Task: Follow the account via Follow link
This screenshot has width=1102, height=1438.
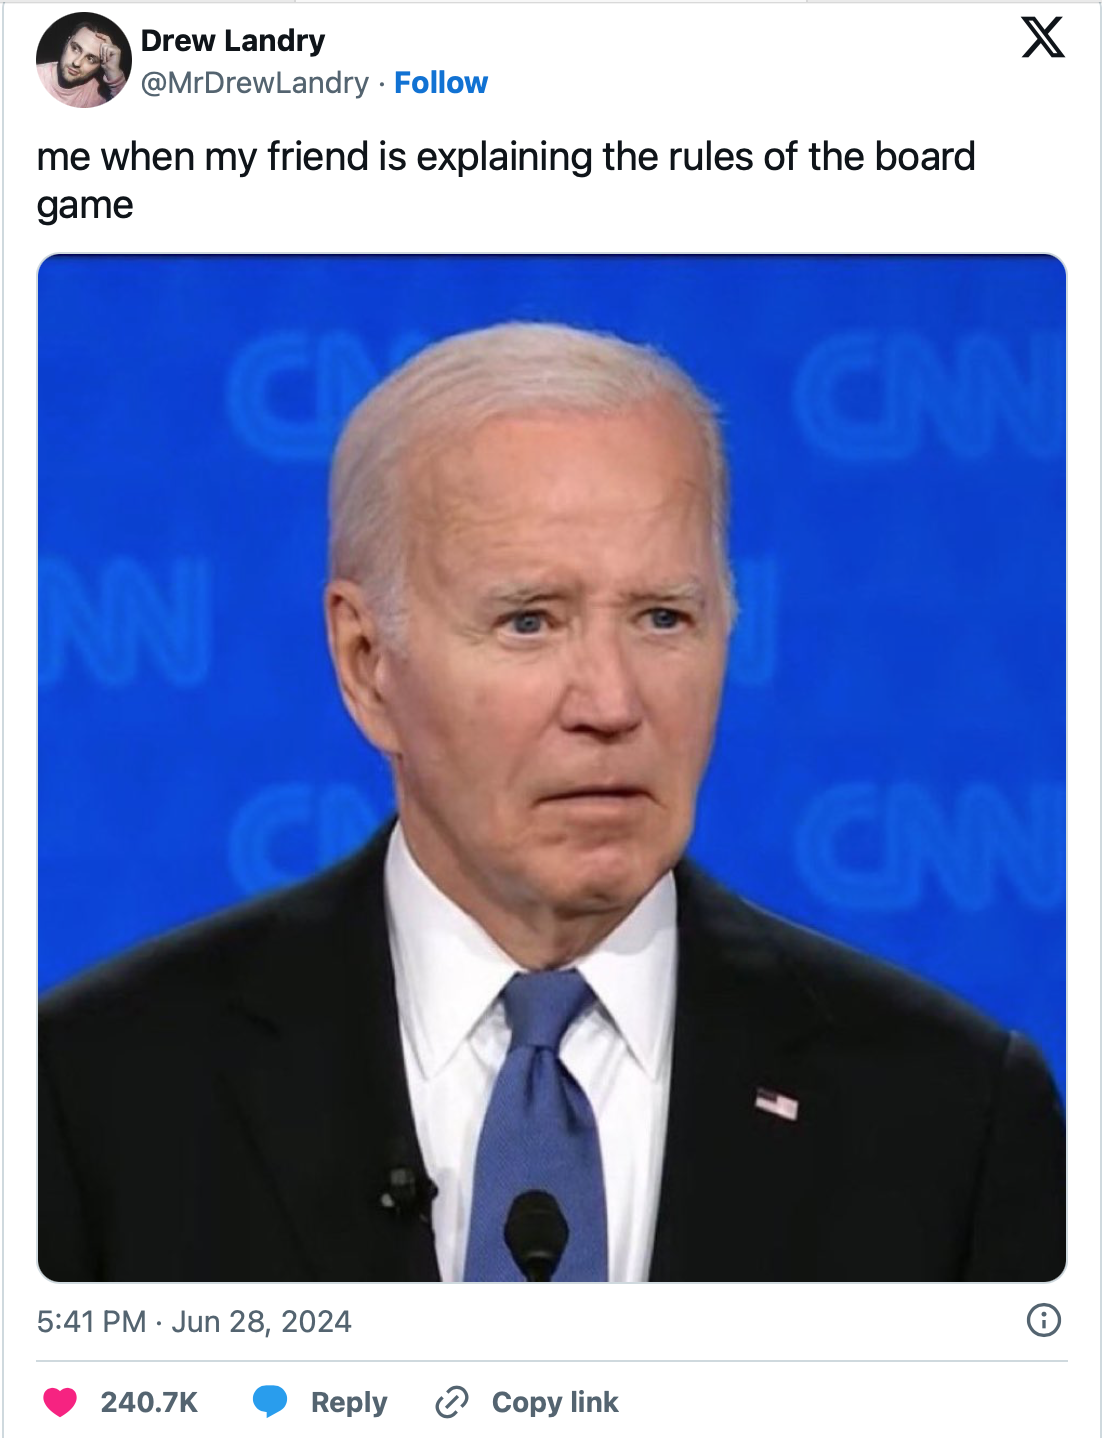Action: coord(441,83)
